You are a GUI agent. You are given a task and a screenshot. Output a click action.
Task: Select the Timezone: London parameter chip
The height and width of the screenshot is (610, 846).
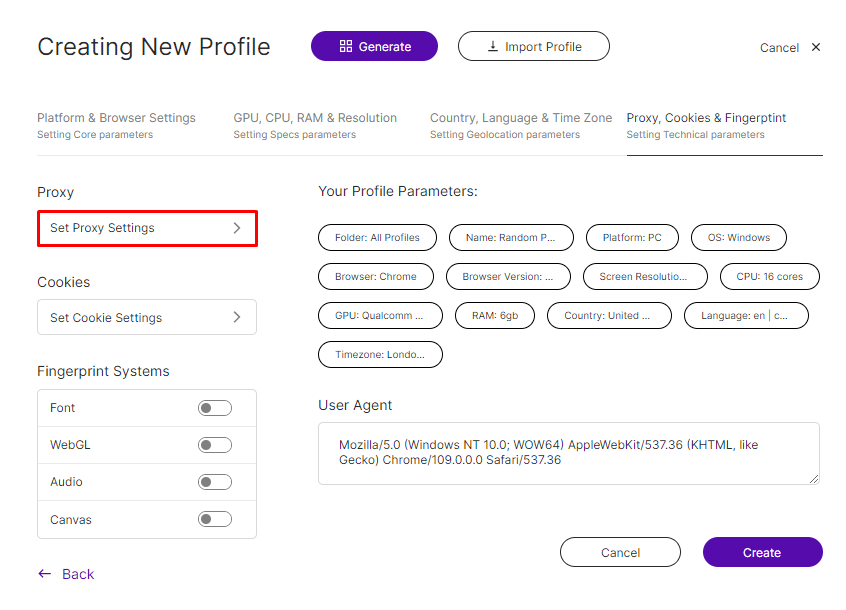click(380, 354)
